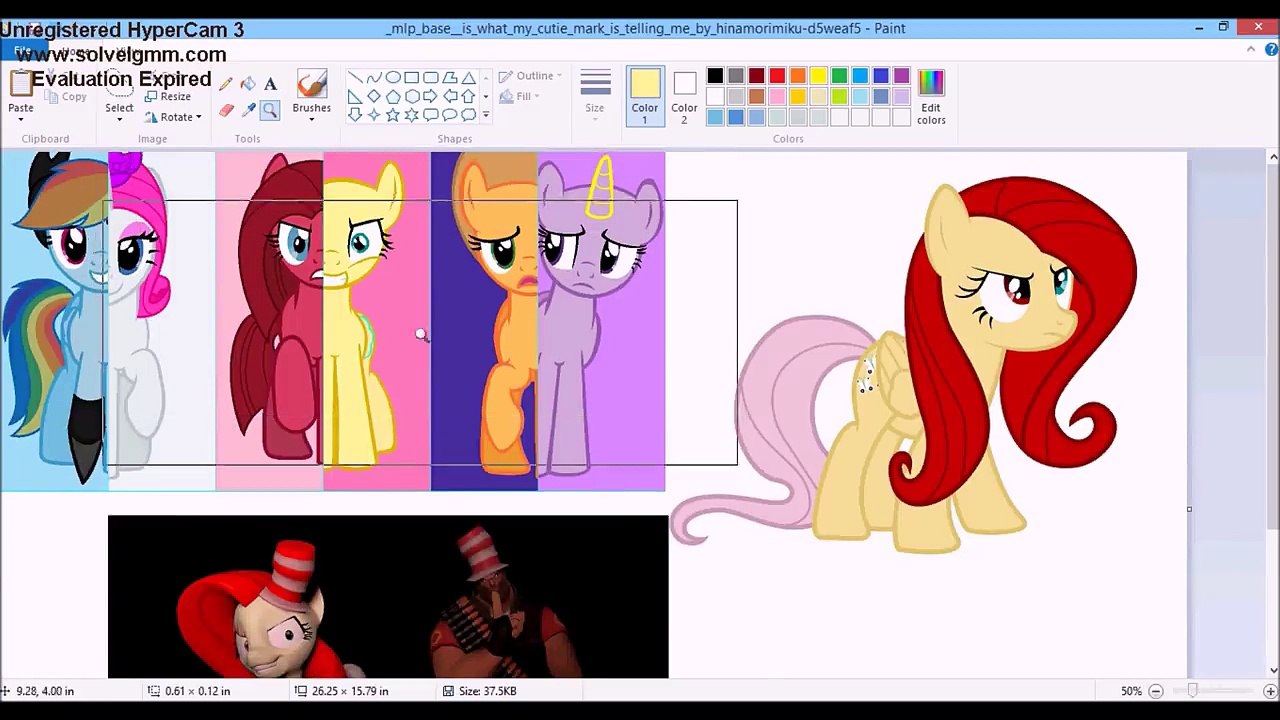
Task: Choose the Polygon shape
Action: [450, 78]
